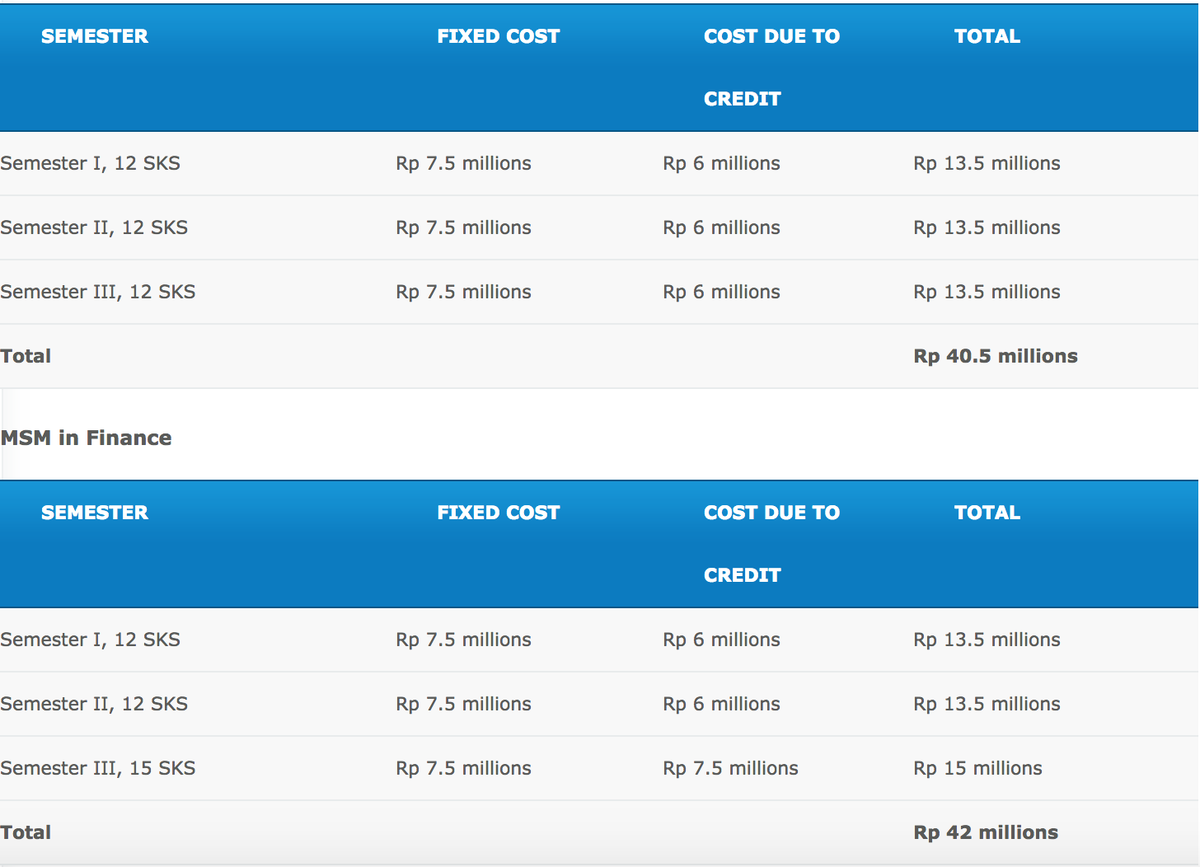Click Semester I 'Rp 13.5 millions' in first table
This screenshot has width=1200, height=867.
coord(987,163)
